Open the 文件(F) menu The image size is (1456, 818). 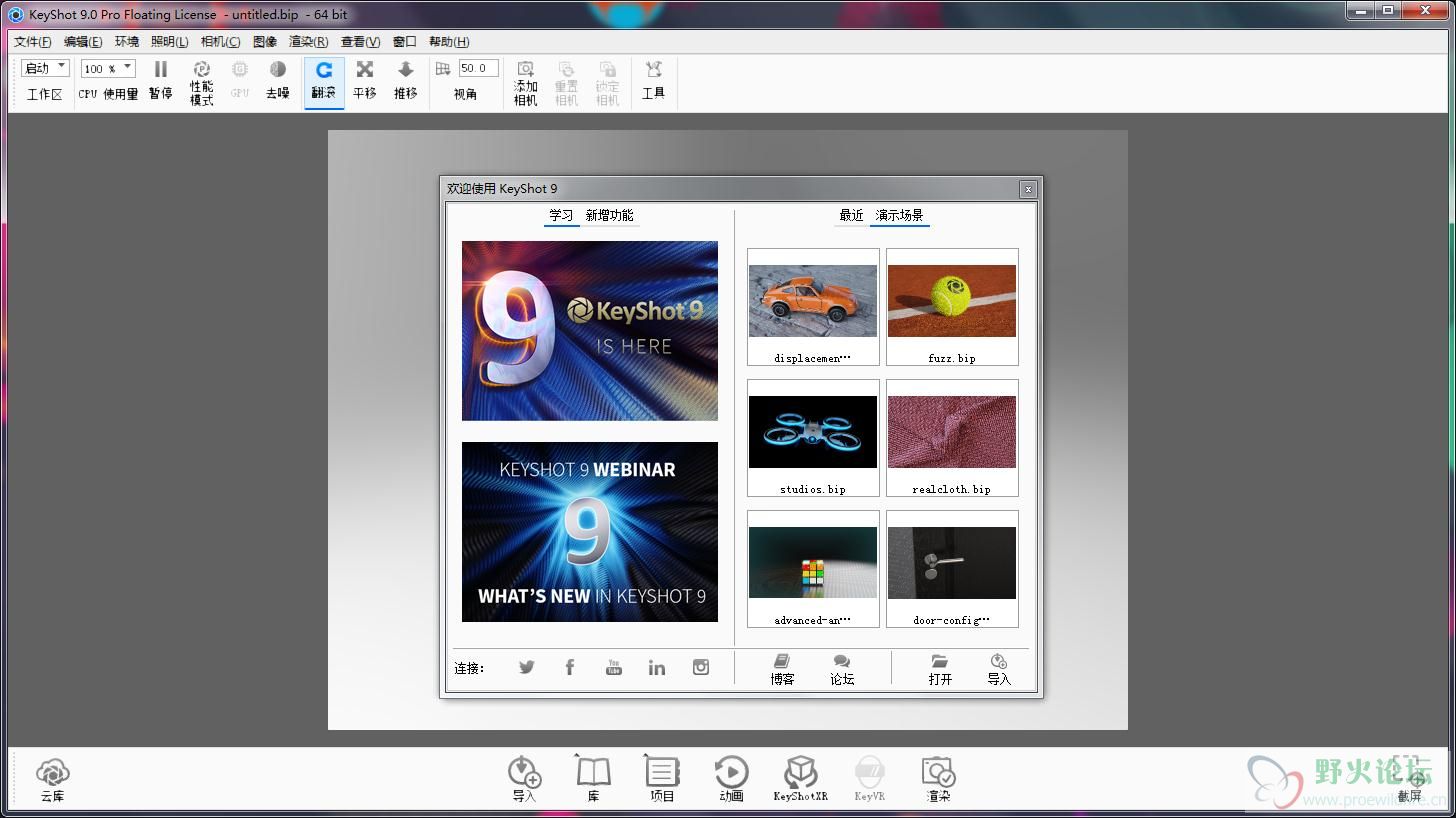click(33, 42)
